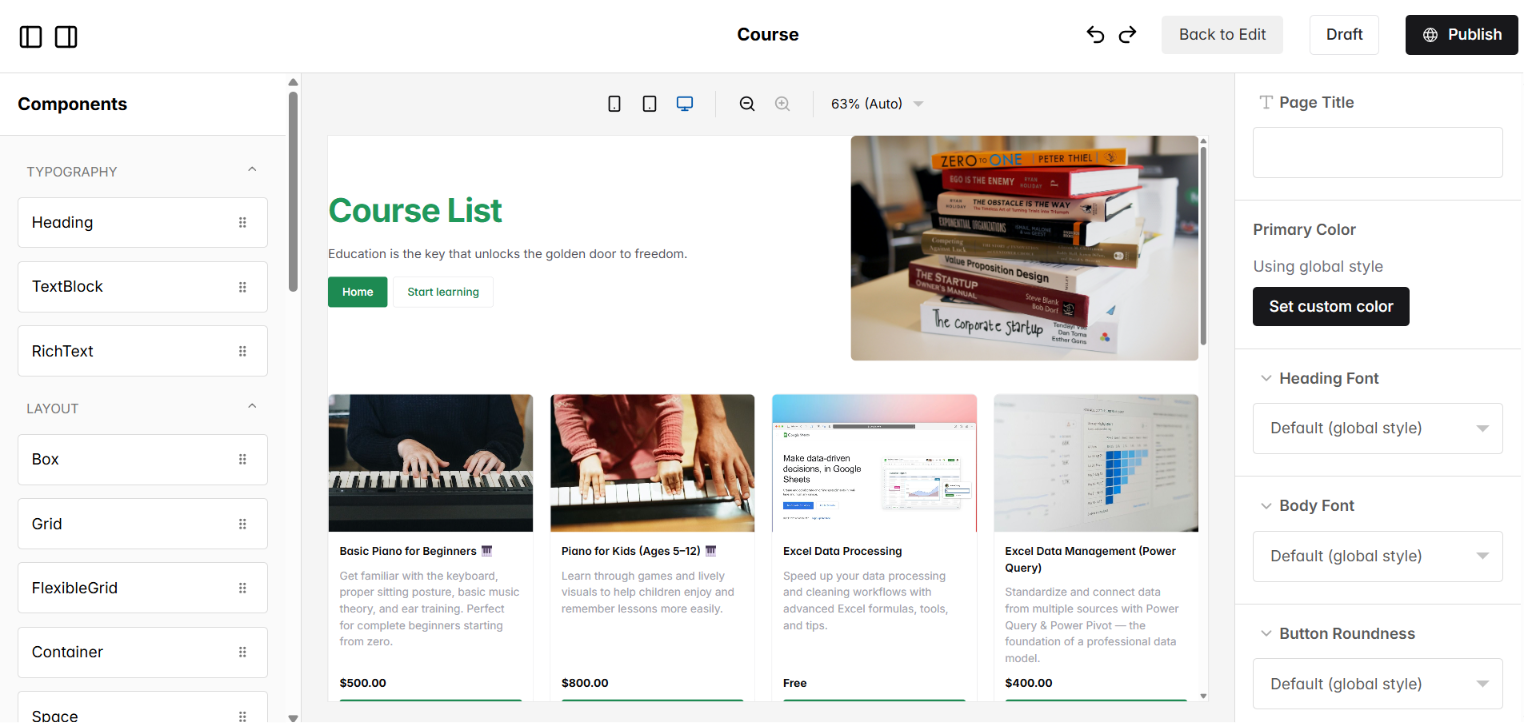
Task: Click the drag handle on FlexibleGrid component
Action: (242, 588)
